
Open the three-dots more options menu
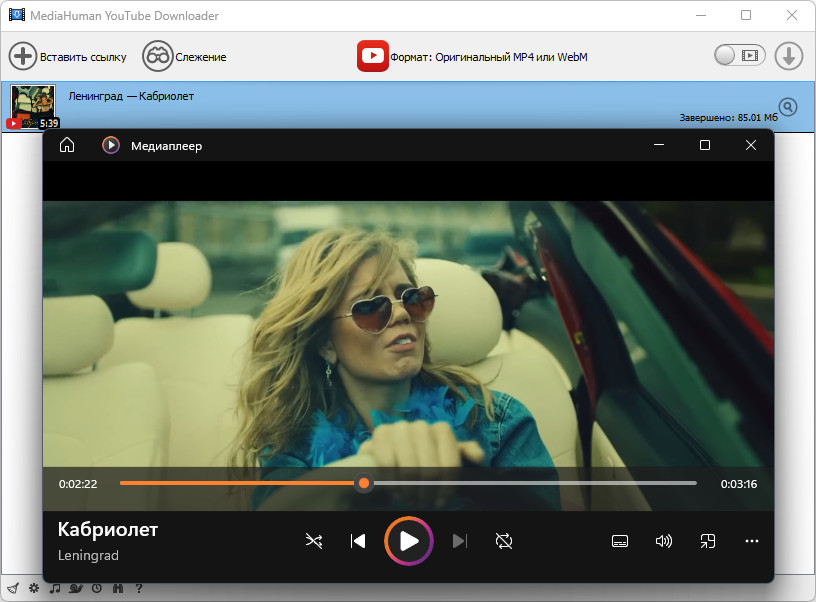point(751,541)
